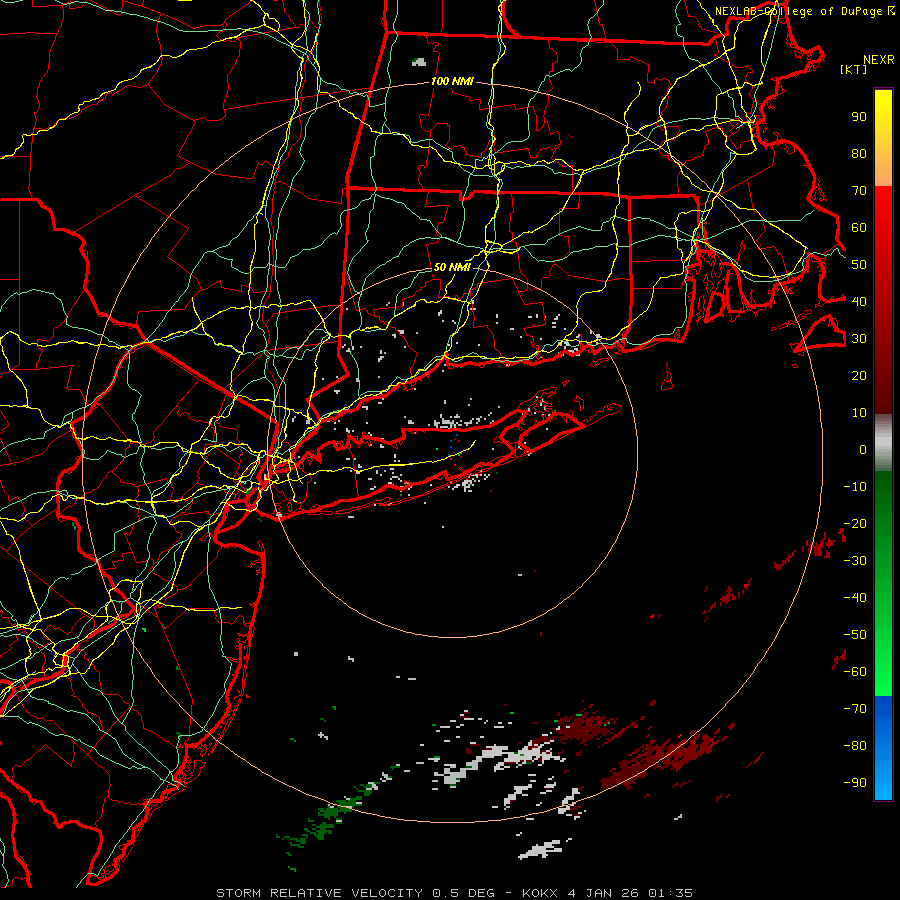Click the NEXLAB-College of DuPage credit text
Viewport: 900px width, 900px height.
(805, 11)
